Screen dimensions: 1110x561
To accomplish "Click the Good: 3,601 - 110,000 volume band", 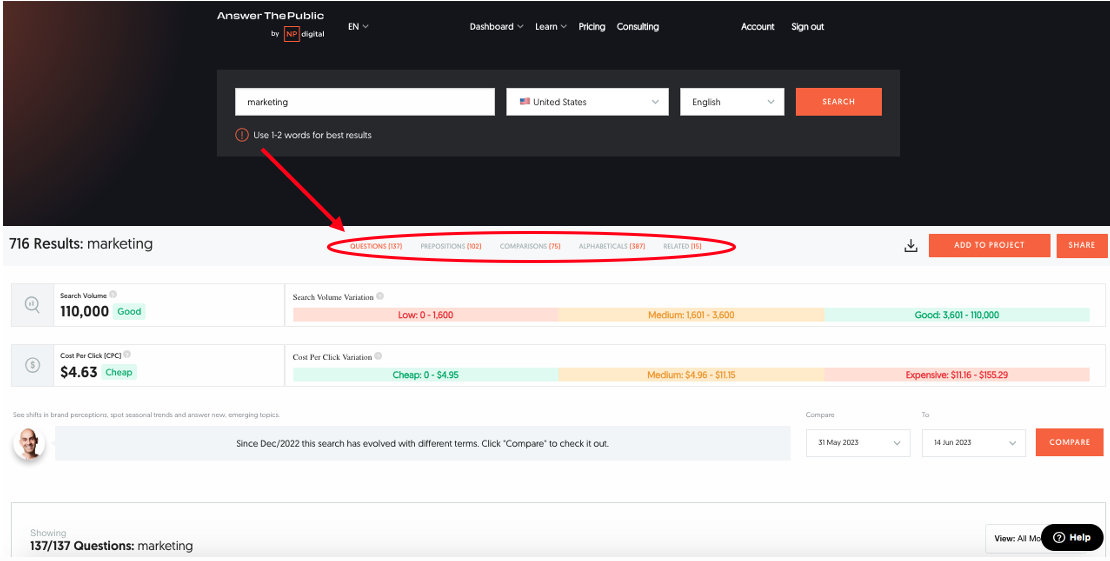I will click(x=956, y=314).
